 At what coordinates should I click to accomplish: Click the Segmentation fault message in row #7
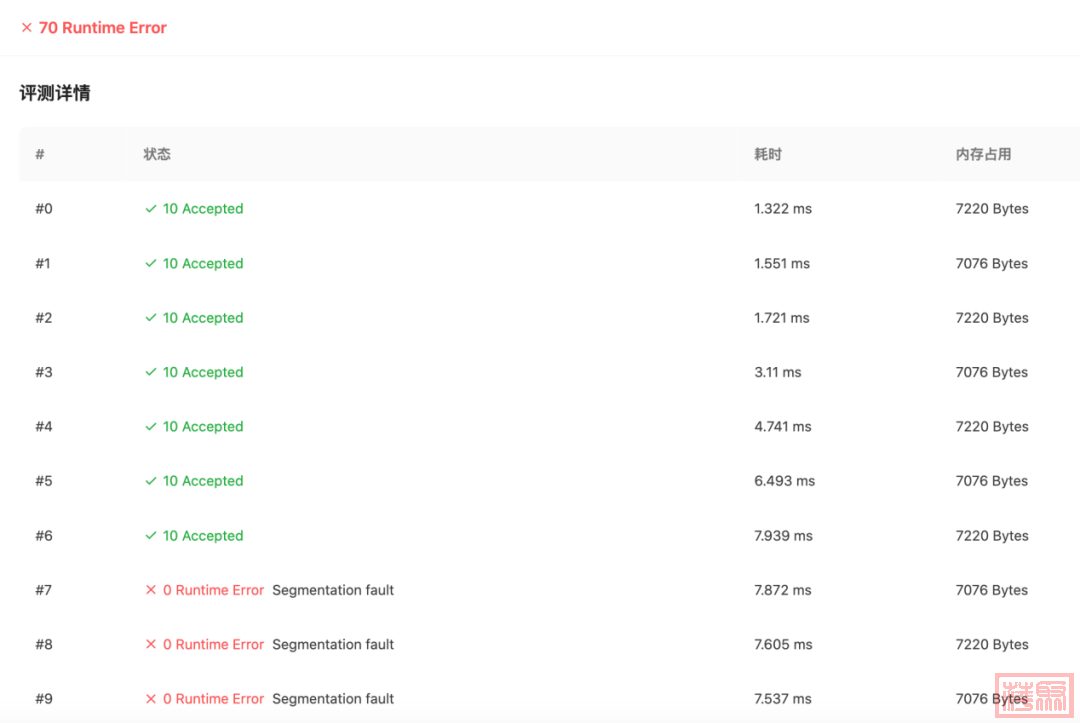(333, 590)
